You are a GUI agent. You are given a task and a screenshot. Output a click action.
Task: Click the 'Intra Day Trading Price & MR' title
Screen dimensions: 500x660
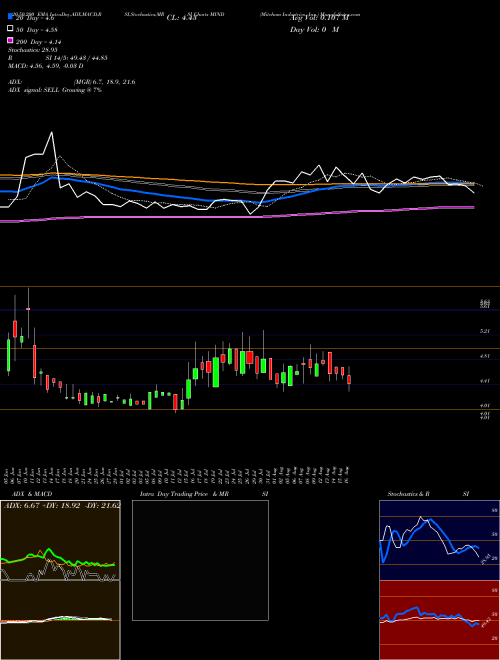pos(184,494)
